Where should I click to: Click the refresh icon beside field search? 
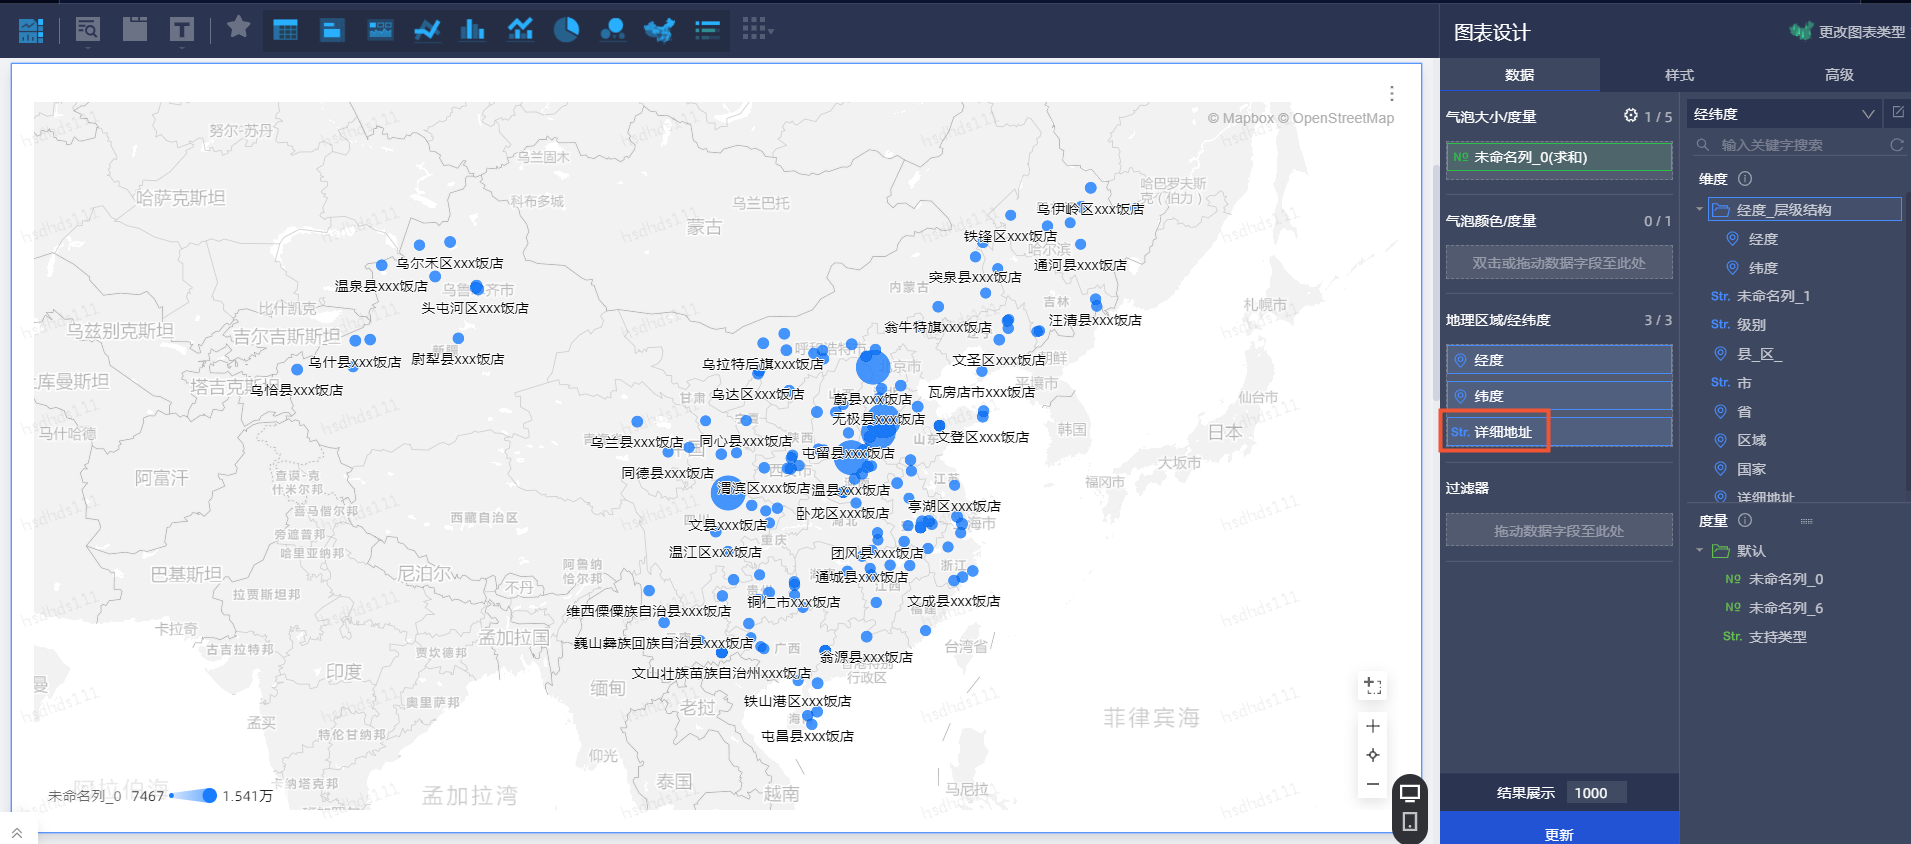pyautogui.click(x=1896, y=145)
